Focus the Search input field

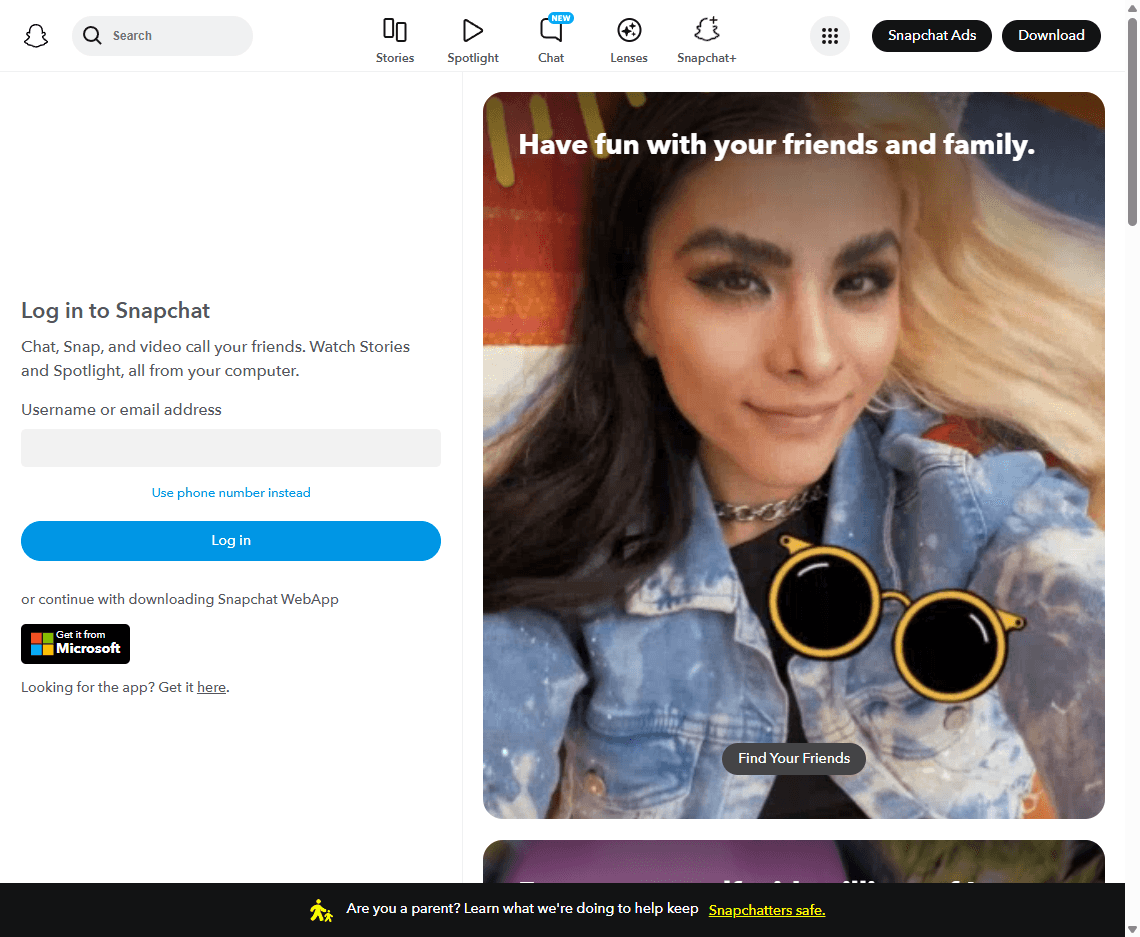point(162,36)
